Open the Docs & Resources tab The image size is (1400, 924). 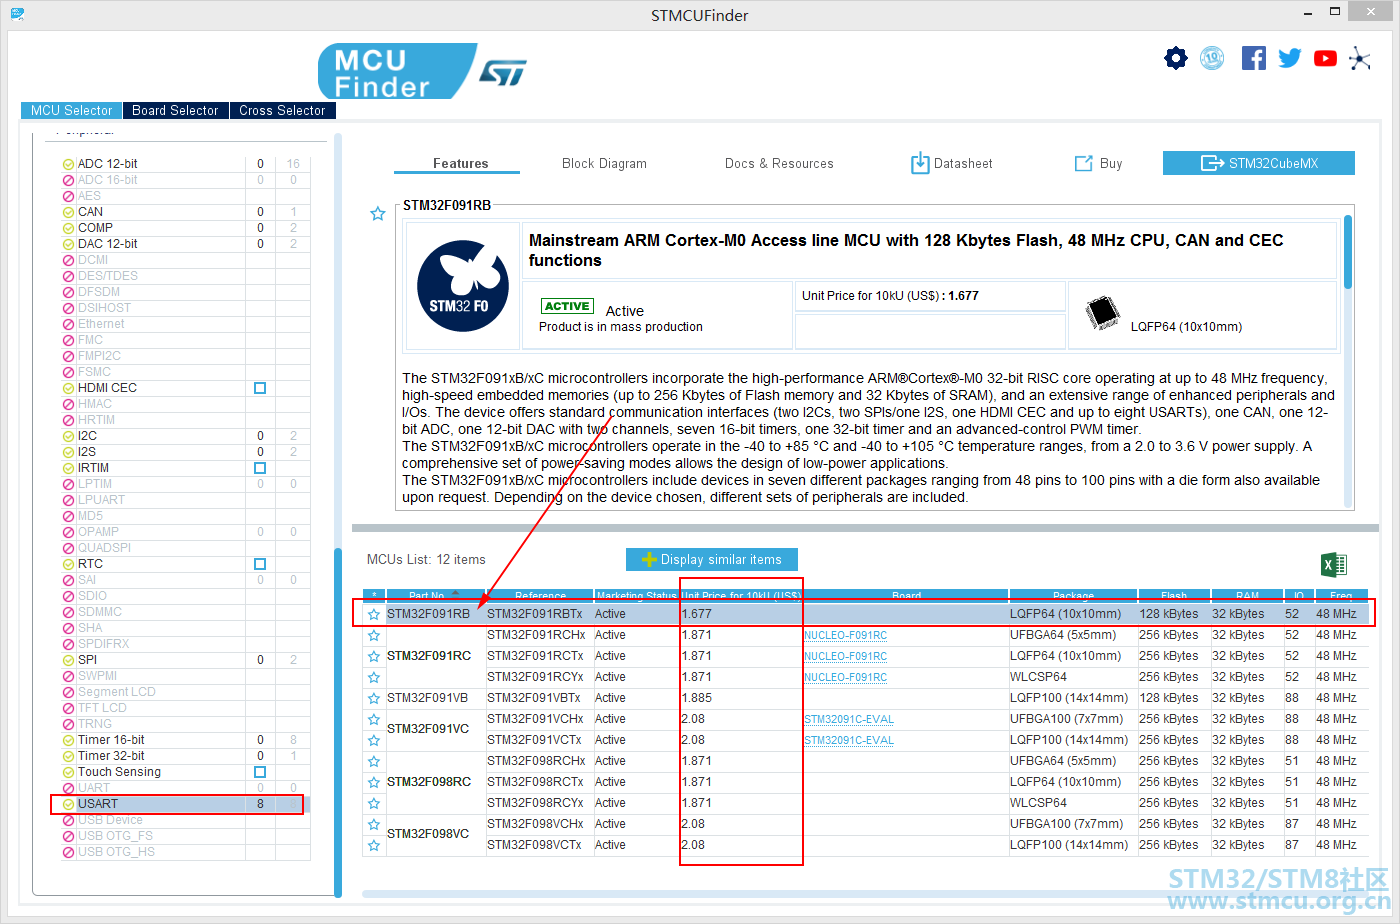coord(779,163)
